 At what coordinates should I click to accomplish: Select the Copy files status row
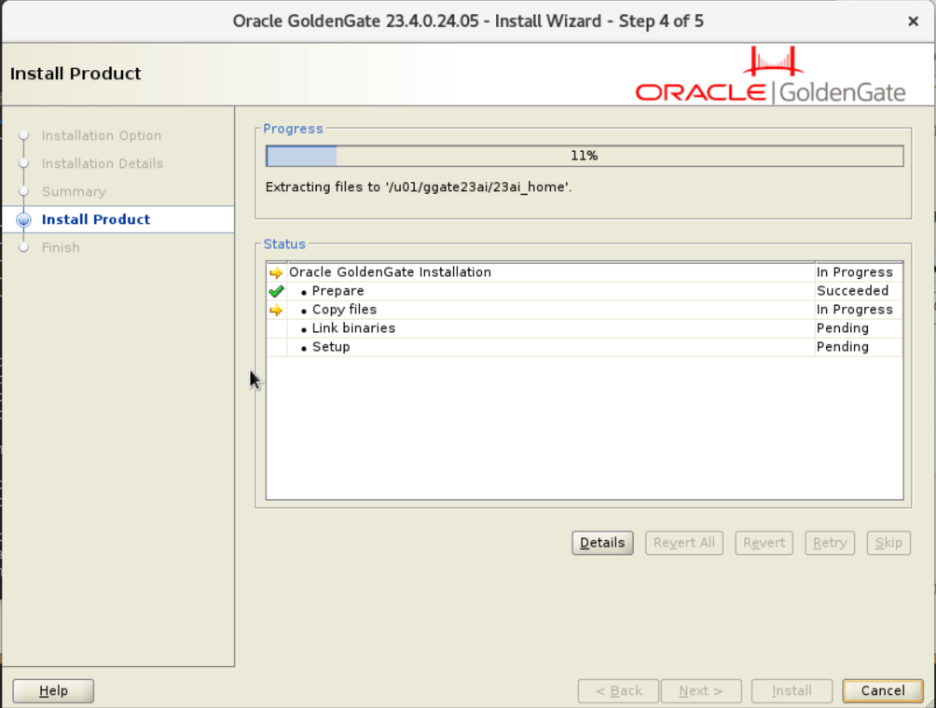(584, 309)
